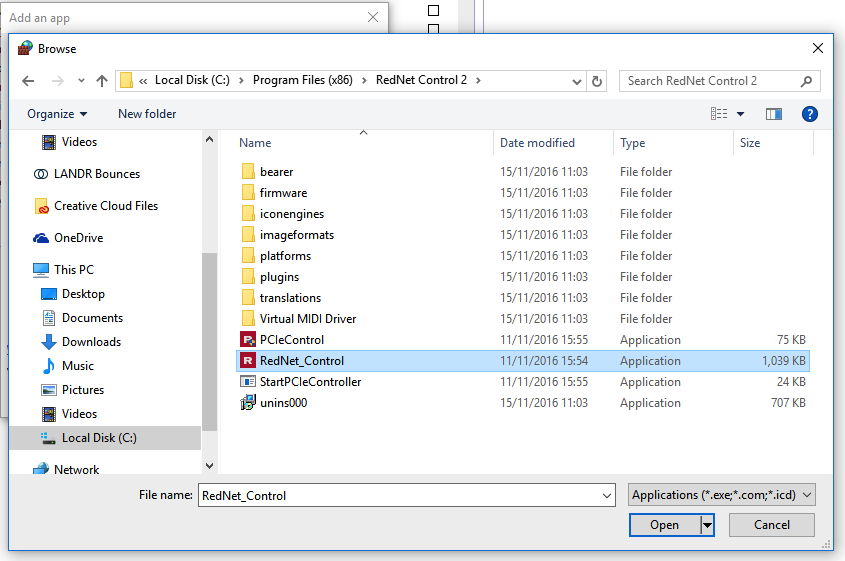Select the StartPCIeController application icon
Viewport: 845px width, 561px height.
(x=248, y=382)
